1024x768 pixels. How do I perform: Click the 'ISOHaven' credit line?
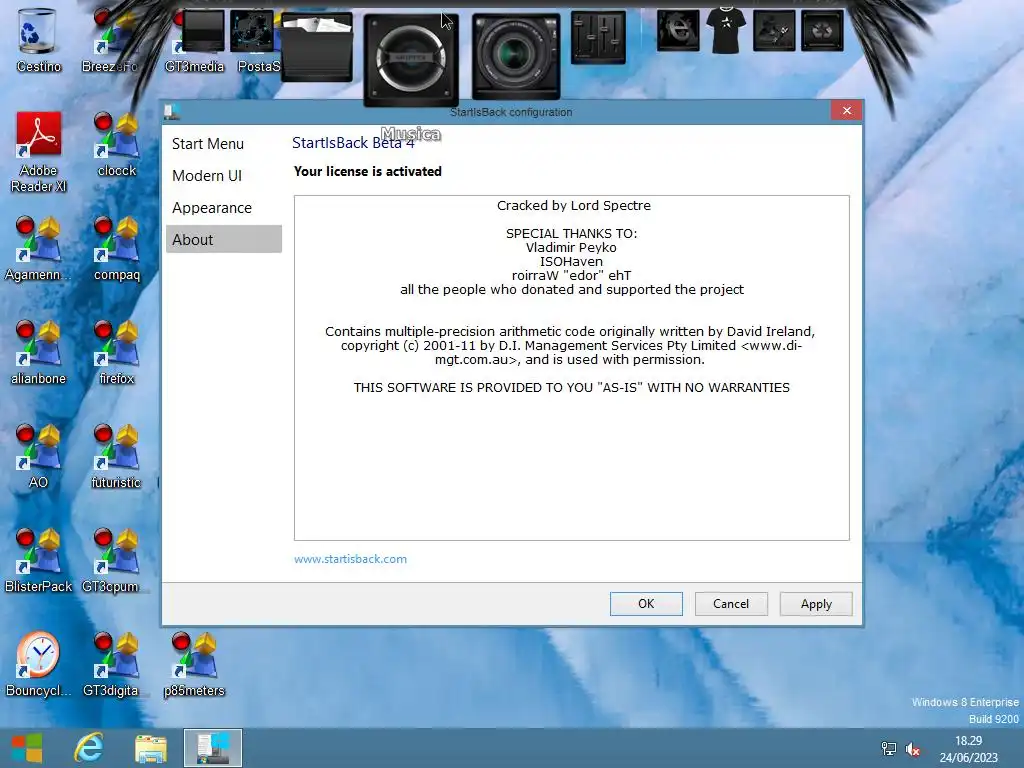click(571, 261)
